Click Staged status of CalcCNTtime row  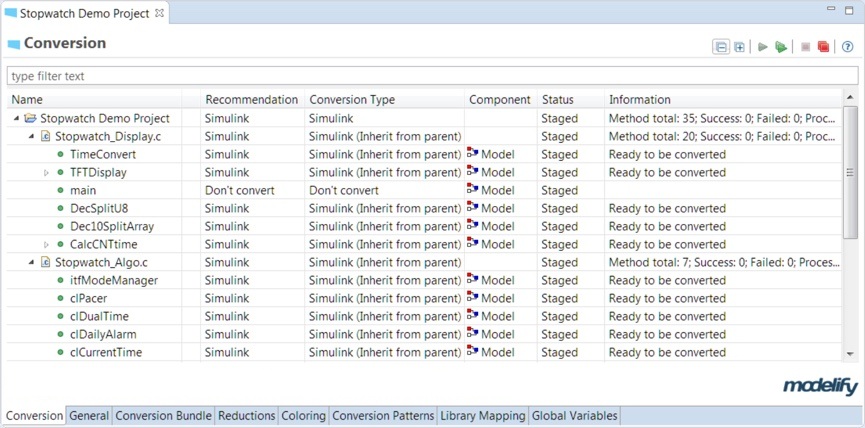(559, 244)
